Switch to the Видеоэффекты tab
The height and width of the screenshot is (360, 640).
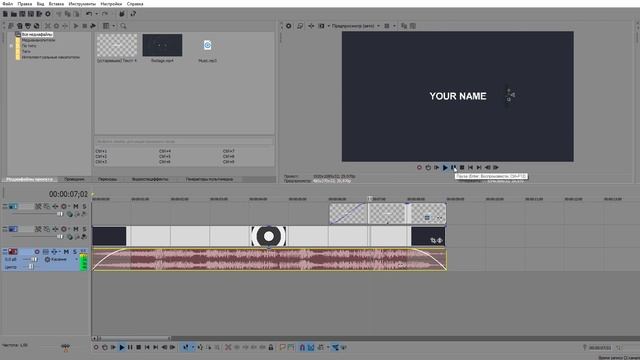pos(150,179)
